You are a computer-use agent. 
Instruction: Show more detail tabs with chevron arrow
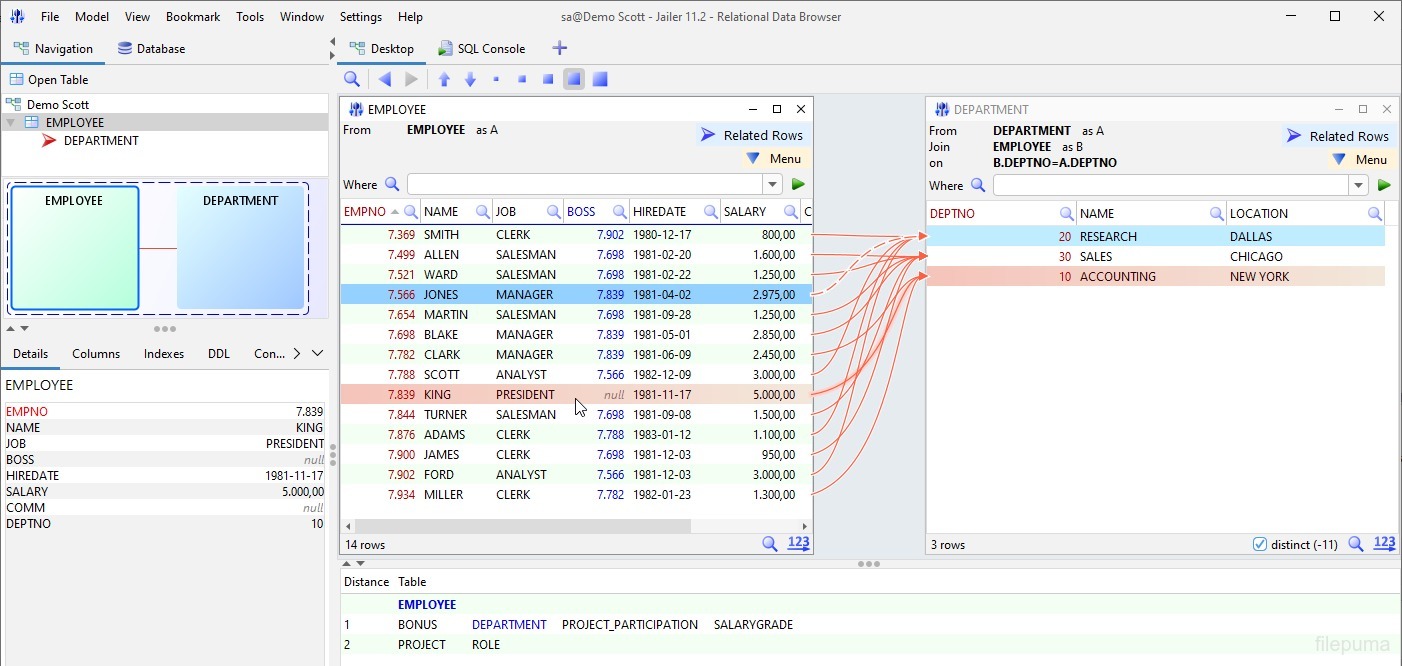pos(296,353)
